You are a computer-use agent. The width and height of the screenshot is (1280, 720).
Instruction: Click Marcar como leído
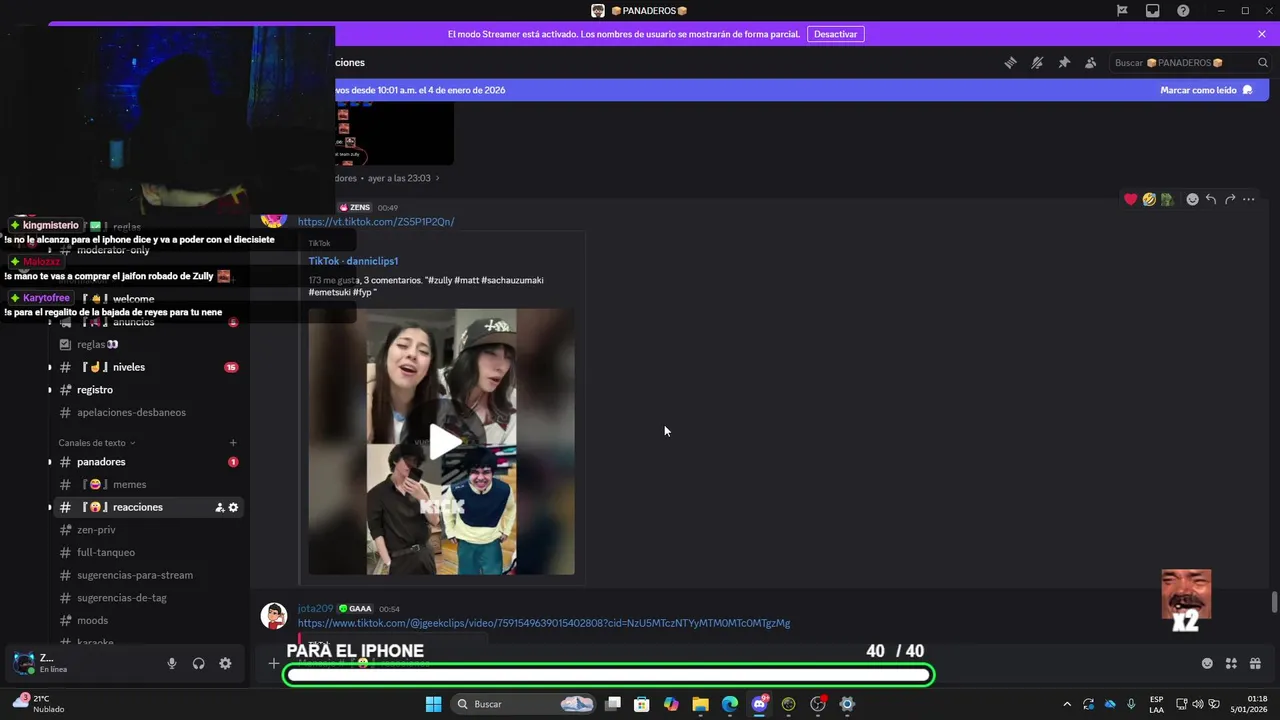[x=1206, y=90]
